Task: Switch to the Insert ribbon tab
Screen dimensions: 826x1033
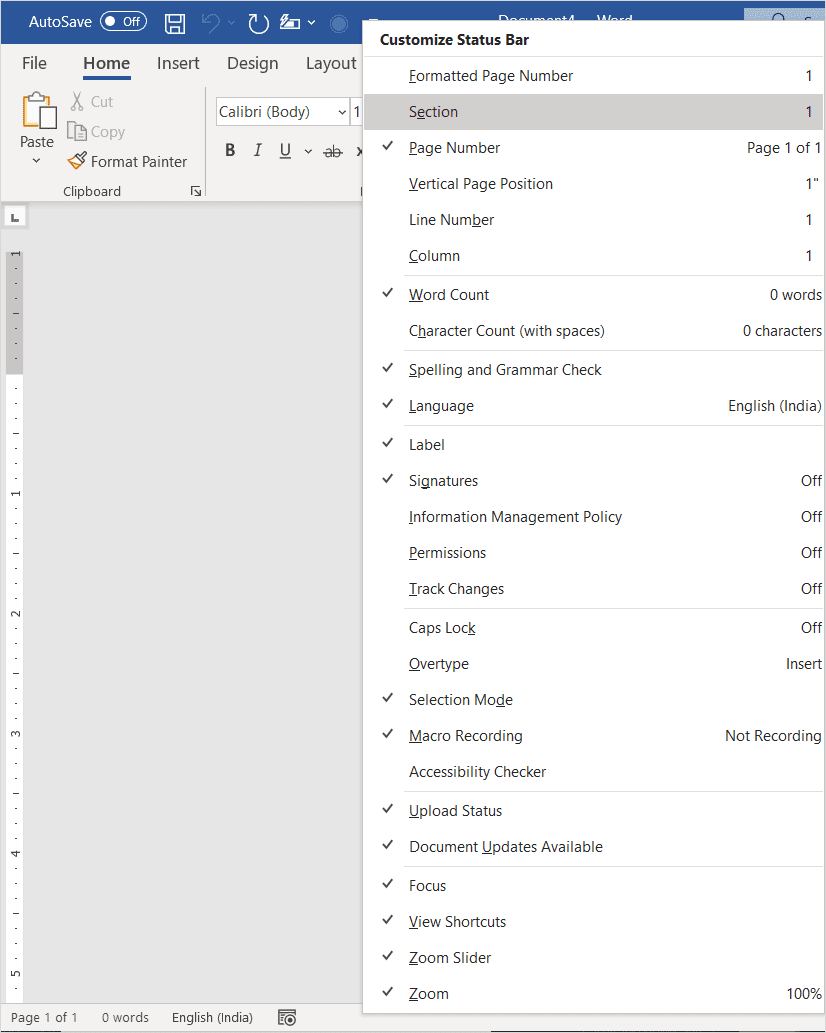Action: pos(178,62)
